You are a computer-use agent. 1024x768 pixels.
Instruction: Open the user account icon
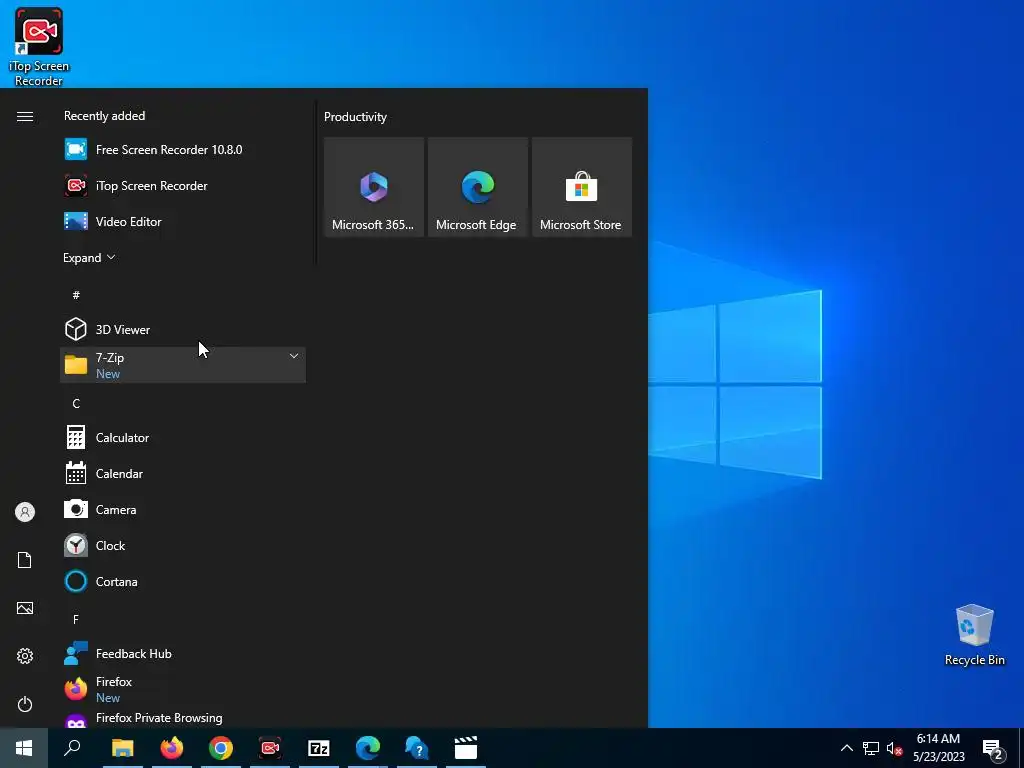(x=25, y=512)
